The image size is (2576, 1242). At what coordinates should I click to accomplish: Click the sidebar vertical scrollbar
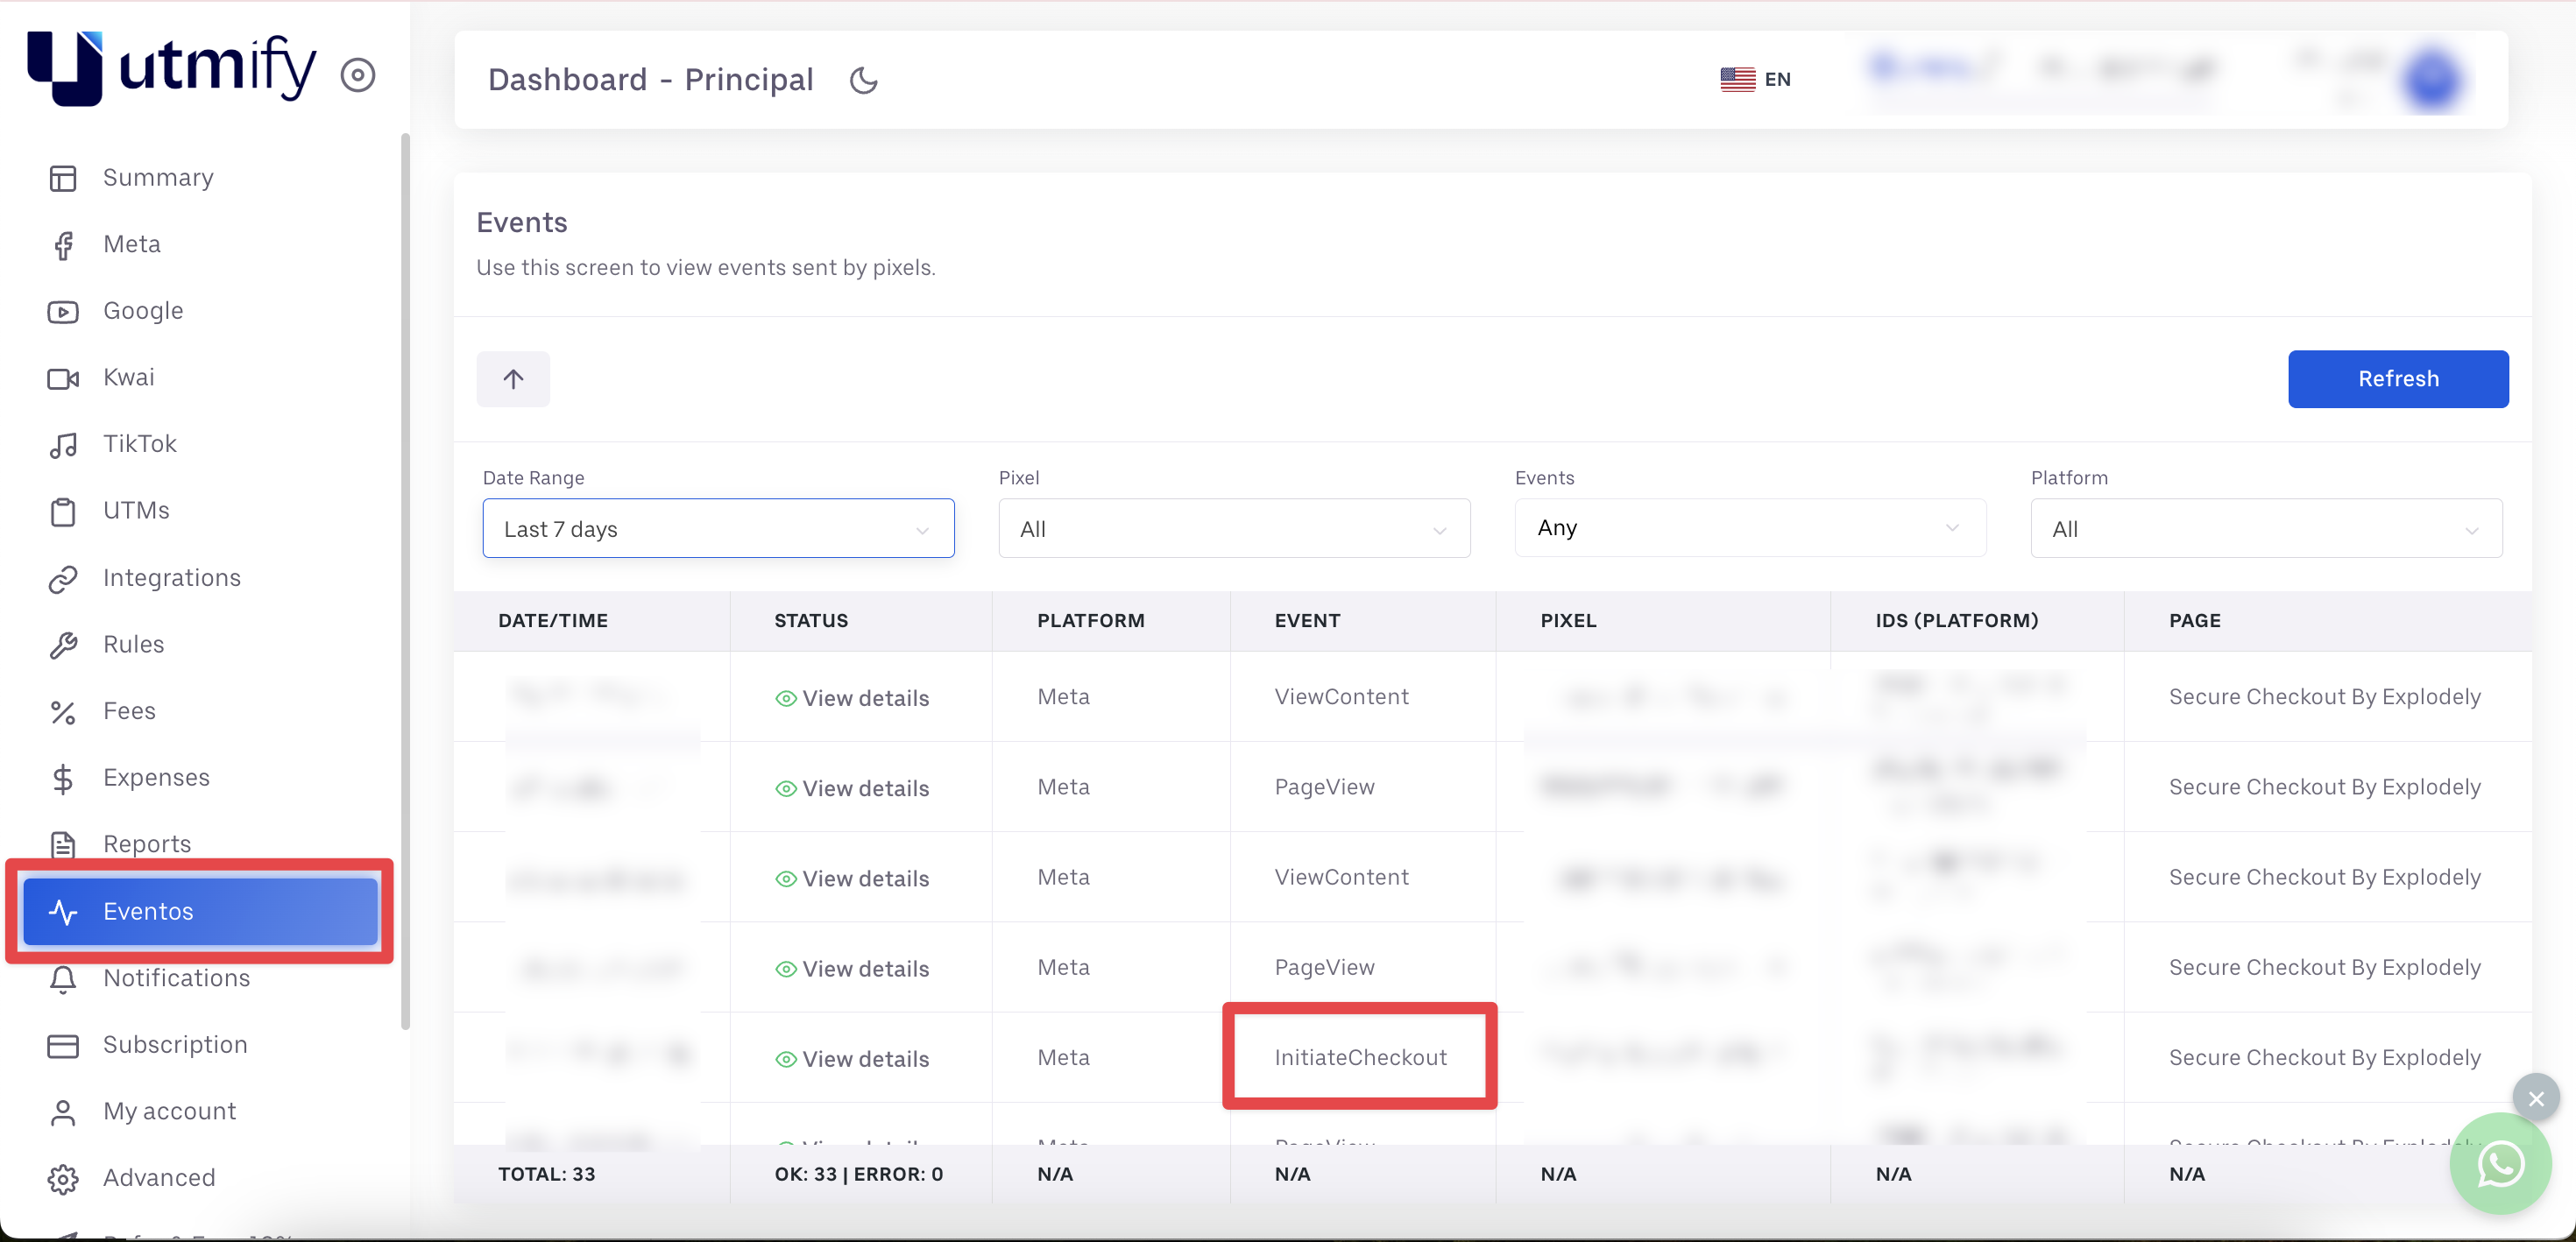point(405,581)
